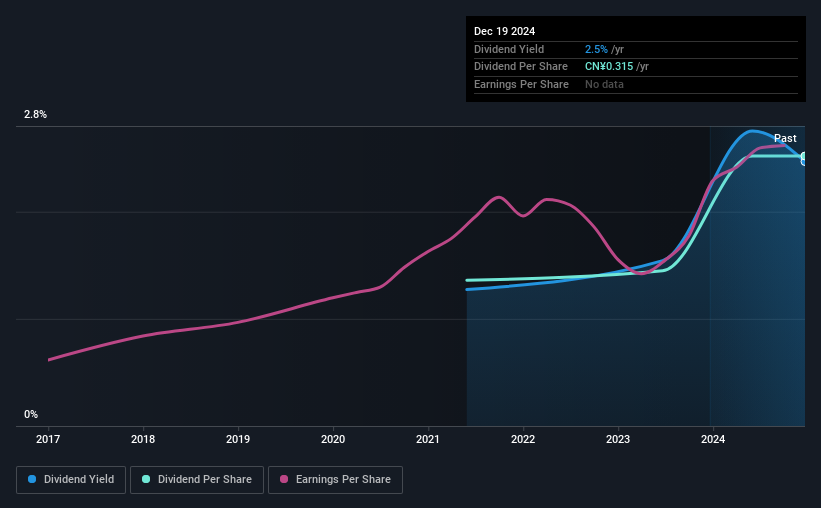Select the 2021 x-axis label

point(428,439)
